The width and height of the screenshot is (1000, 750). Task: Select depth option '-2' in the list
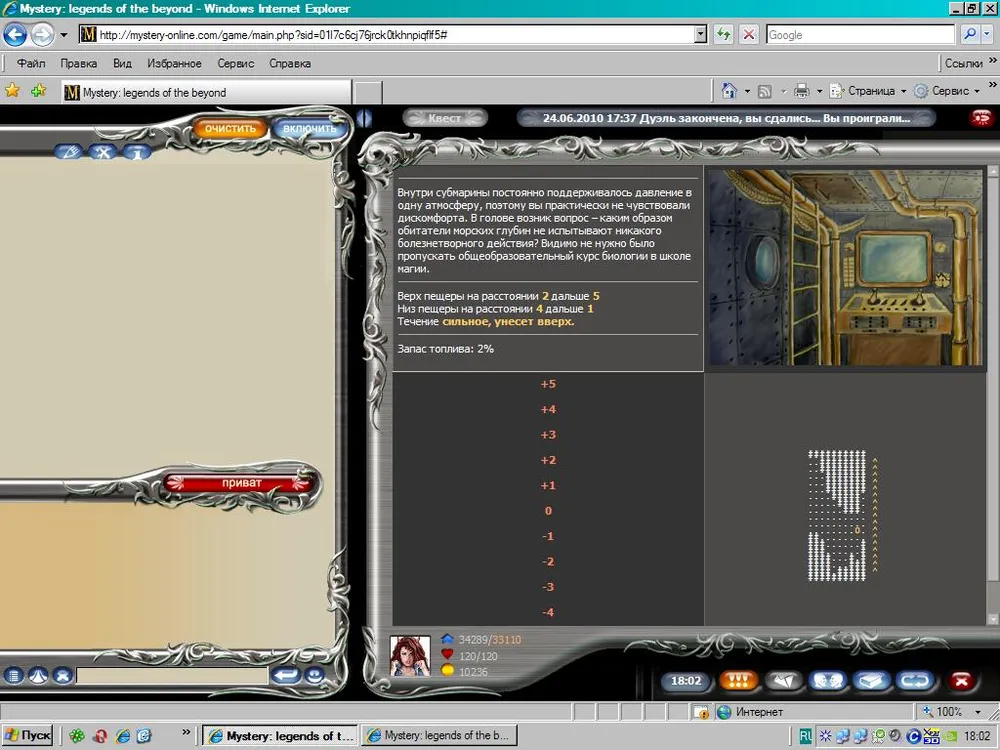coord(548,562)
